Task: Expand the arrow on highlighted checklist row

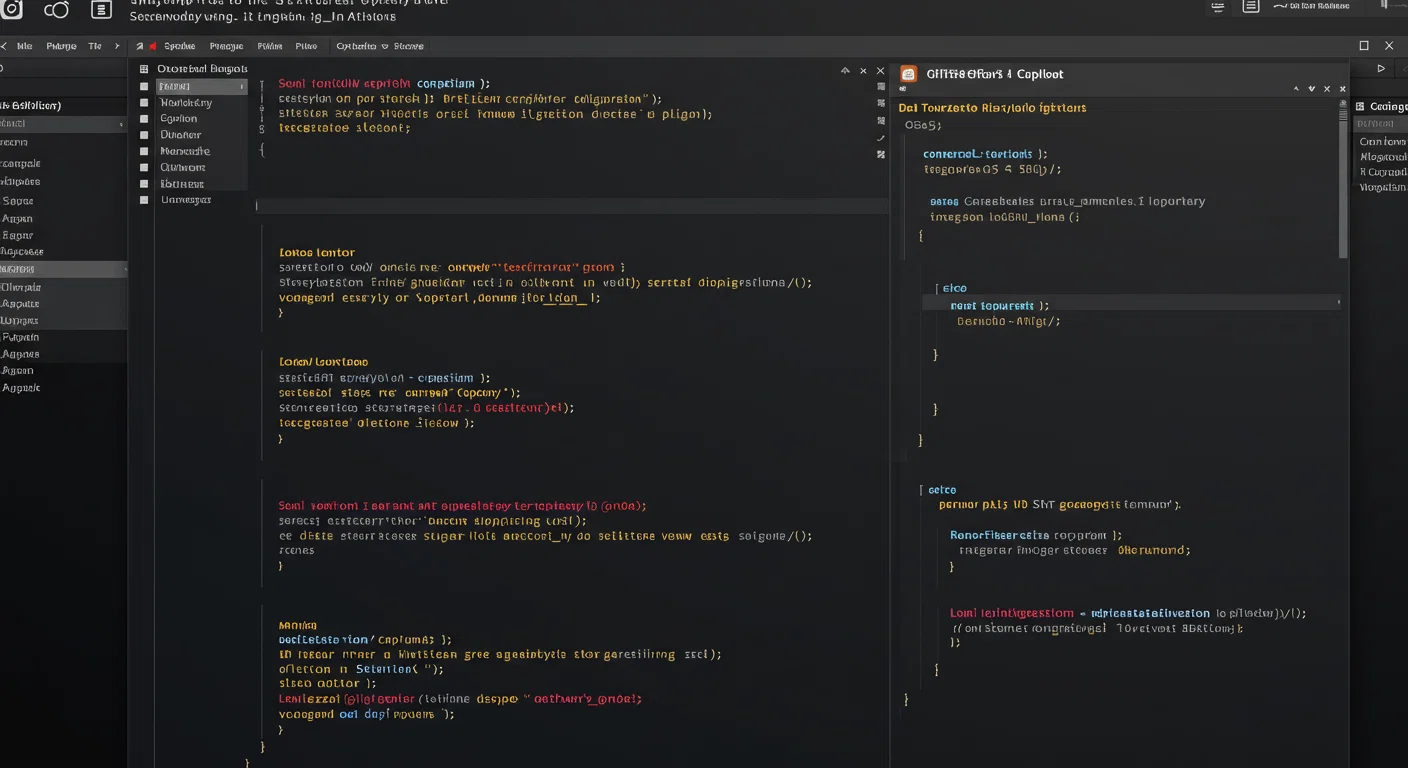Action: (241, 87)
